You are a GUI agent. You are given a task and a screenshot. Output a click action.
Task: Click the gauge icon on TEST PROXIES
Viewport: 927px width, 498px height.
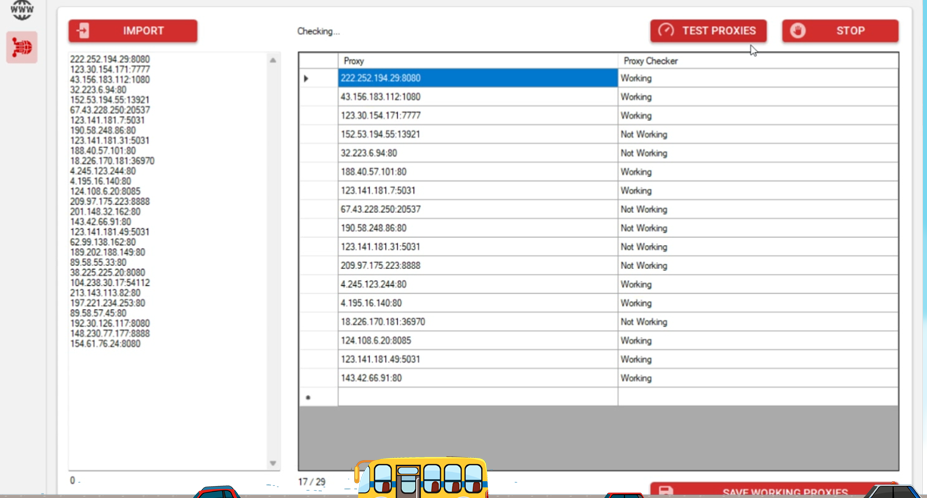click(x=666, y=30)
